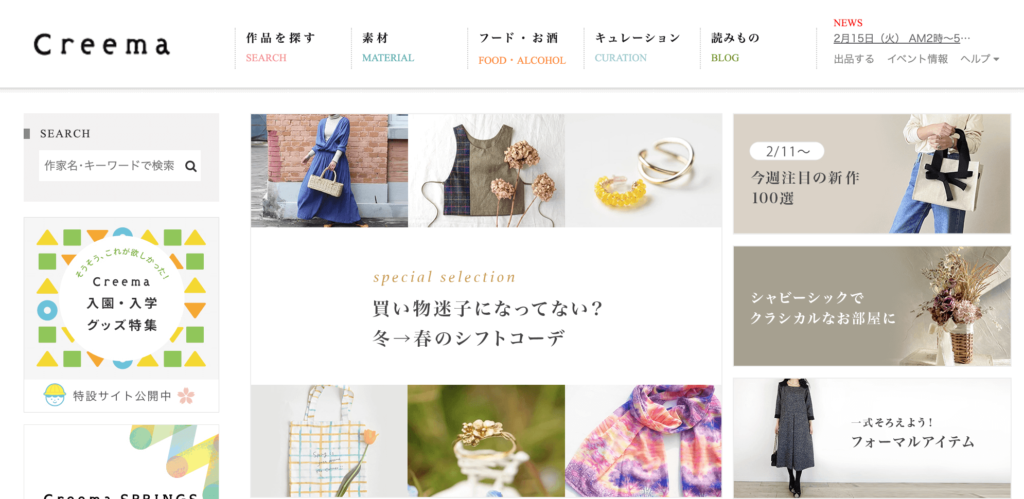
Task: Click the yellow helmet child icon
Action: (x=55, y=395)
